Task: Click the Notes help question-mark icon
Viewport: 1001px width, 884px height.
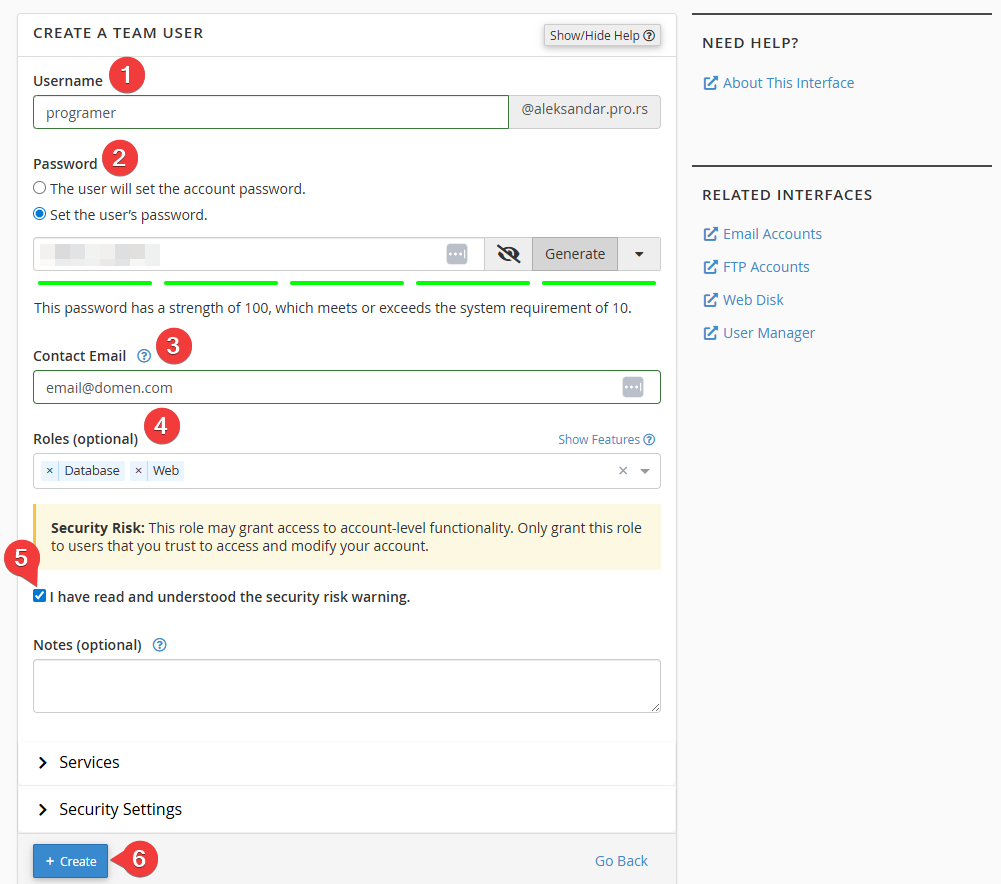Action: [x=159, y=645]
